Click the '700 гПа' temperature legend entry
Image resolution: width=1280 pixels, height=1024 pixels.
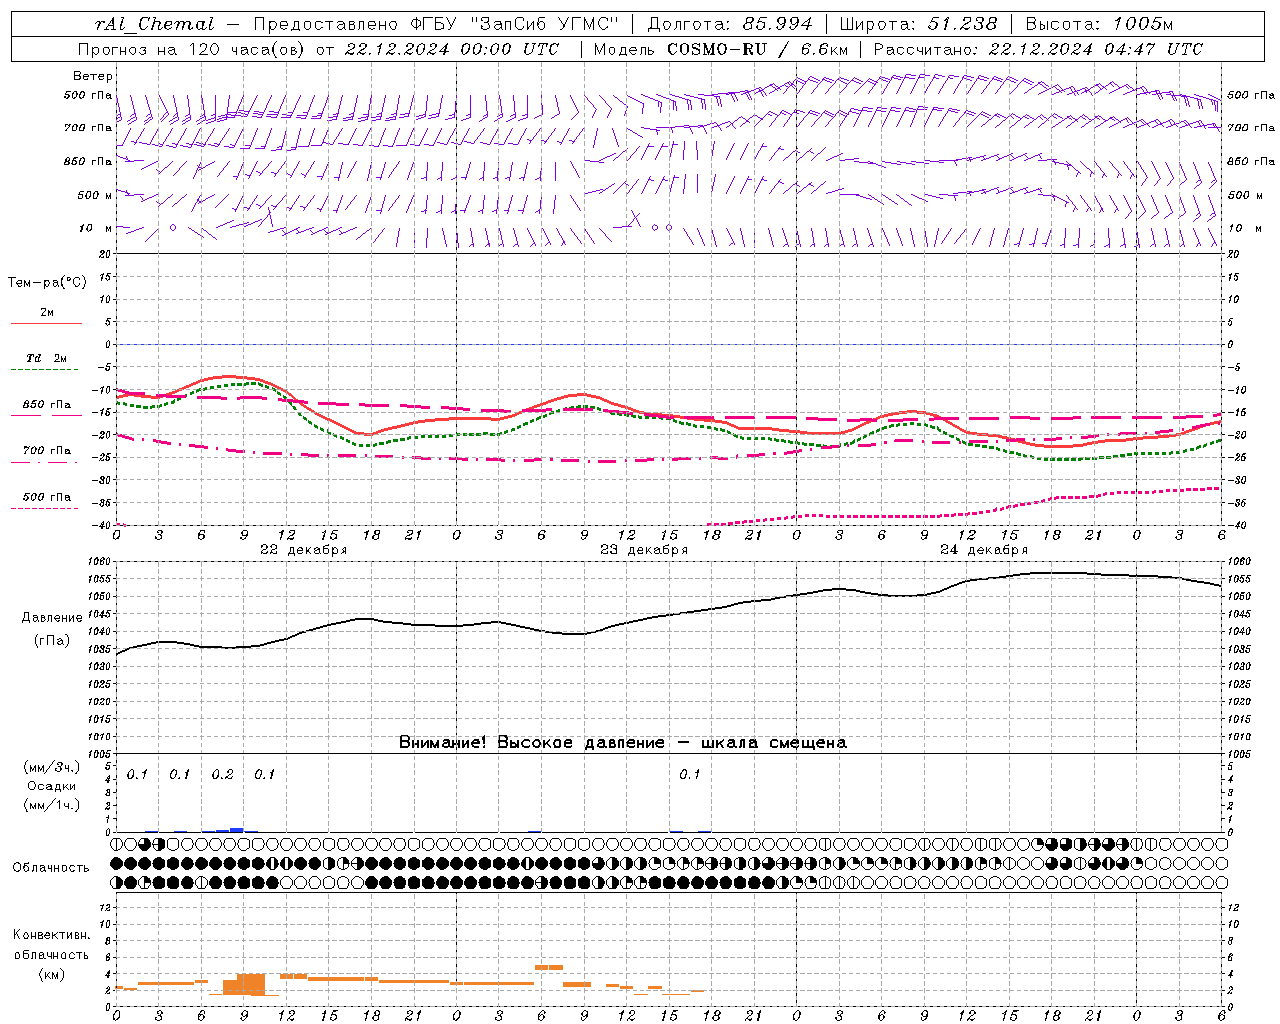tap(47, 450)
